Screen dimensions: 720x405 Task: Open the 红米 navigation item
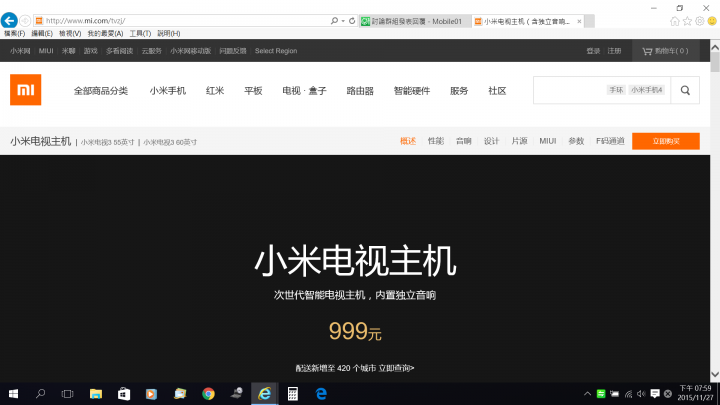coord(215,91)
